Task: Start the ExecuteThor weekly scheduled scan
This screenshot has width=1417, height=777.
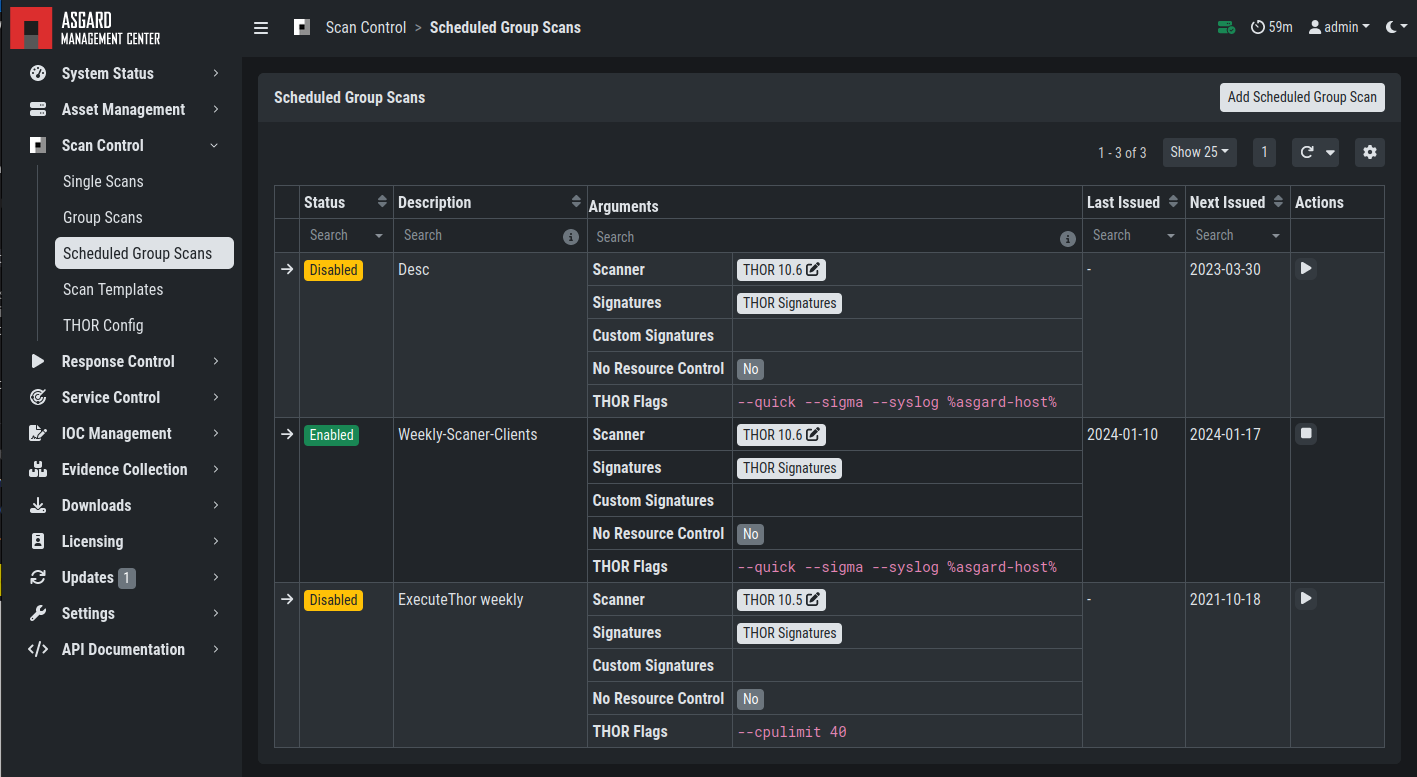Action: [x=1306, y=598]
